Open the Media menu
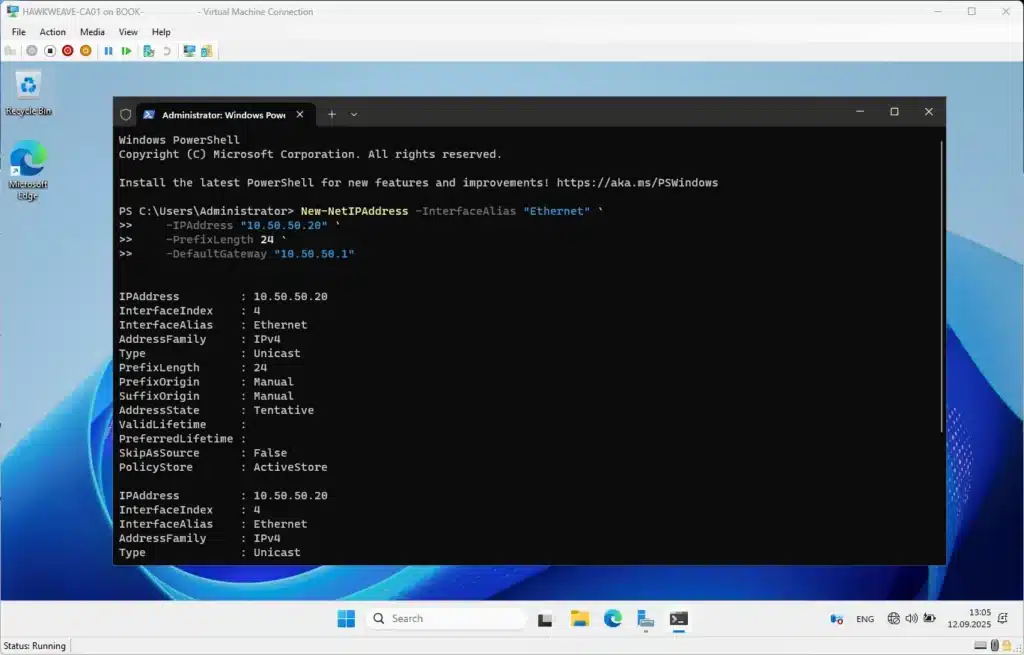Screen dimensions: 1024x655 [92, 32]
